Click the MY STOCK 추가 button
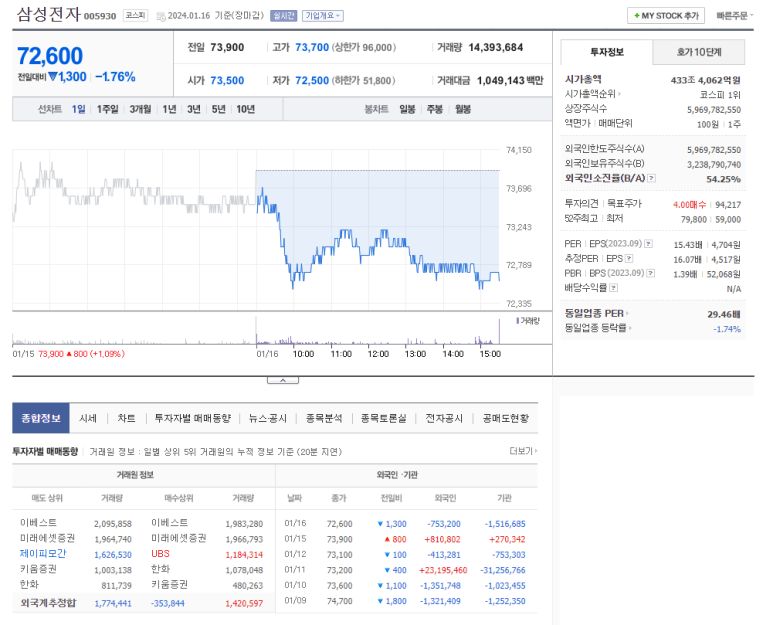Screen dimensions: 773x625 pyautogui.click(x=666, y=16)
